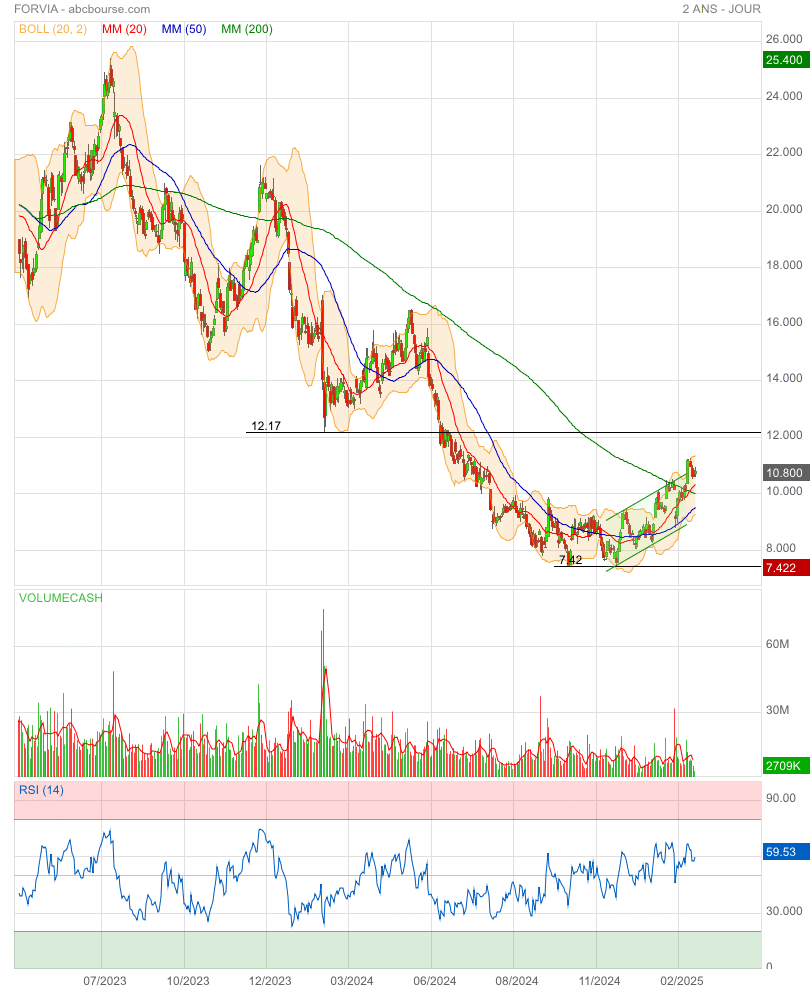Click the 18.000 price axis label
810x991 pixels.
pyautogui.click(x=784, y=265)
